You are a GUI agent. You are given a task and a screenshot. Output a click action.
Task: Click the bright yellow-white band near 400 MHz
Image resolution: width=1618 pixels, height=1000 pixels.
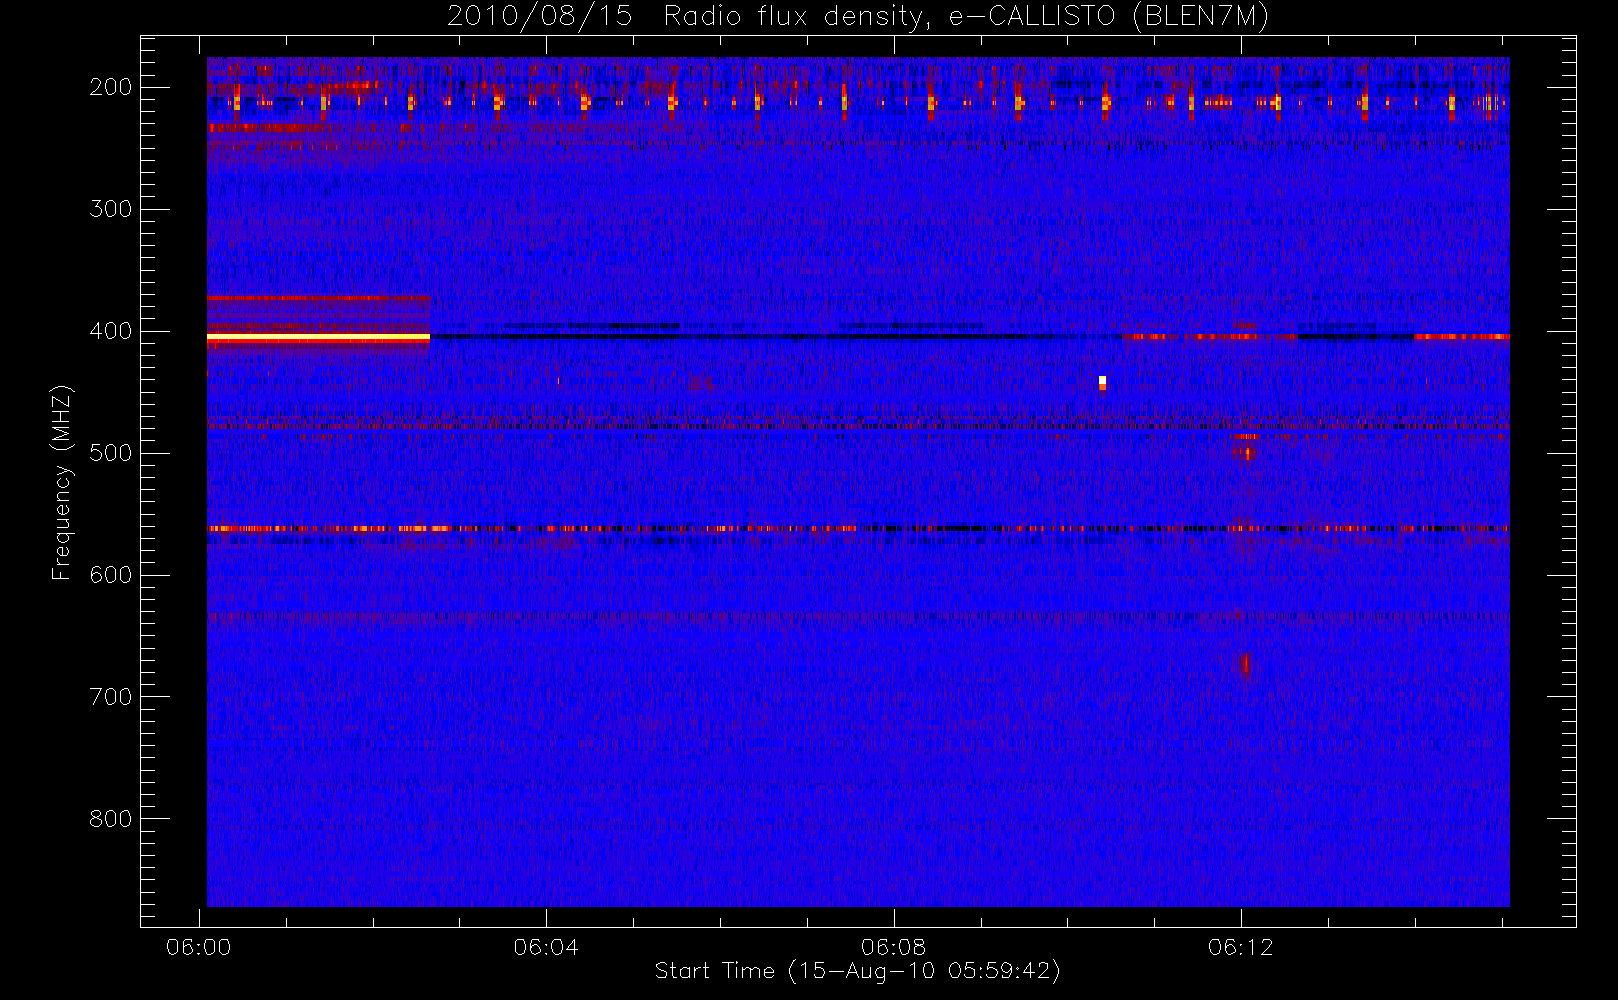pos(318,338)
